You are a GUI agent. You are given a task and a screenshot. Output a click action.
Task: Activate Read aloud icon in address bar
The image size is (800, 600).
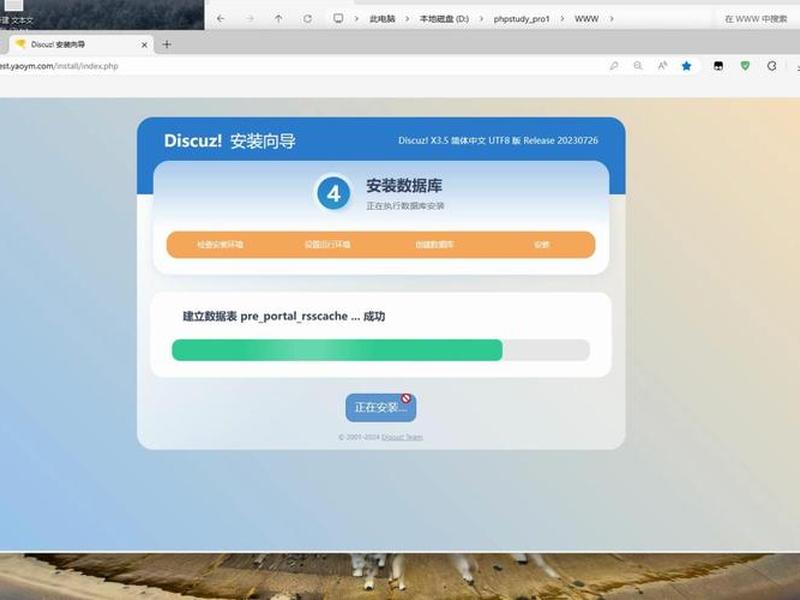click(662, 66)
